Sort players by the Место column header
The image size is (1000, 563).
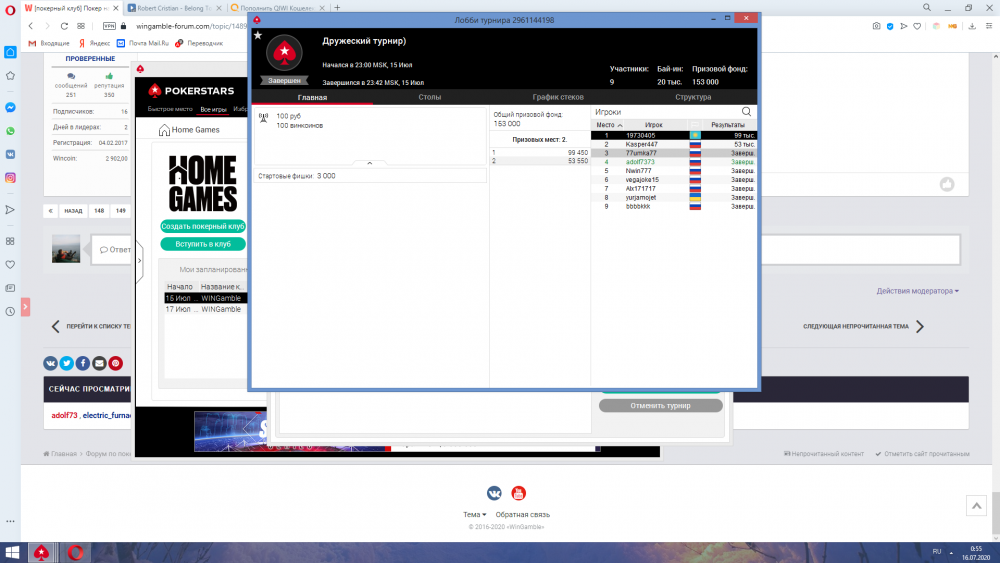pos(608,125)
